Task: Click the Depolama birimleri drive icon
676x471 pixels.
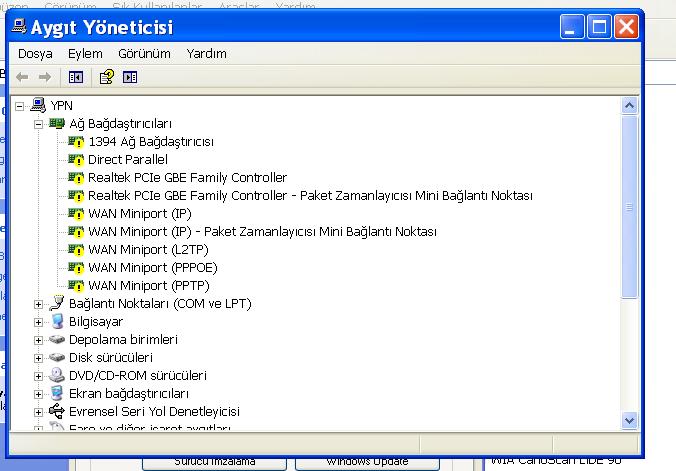Action: [x=57, y=339]
